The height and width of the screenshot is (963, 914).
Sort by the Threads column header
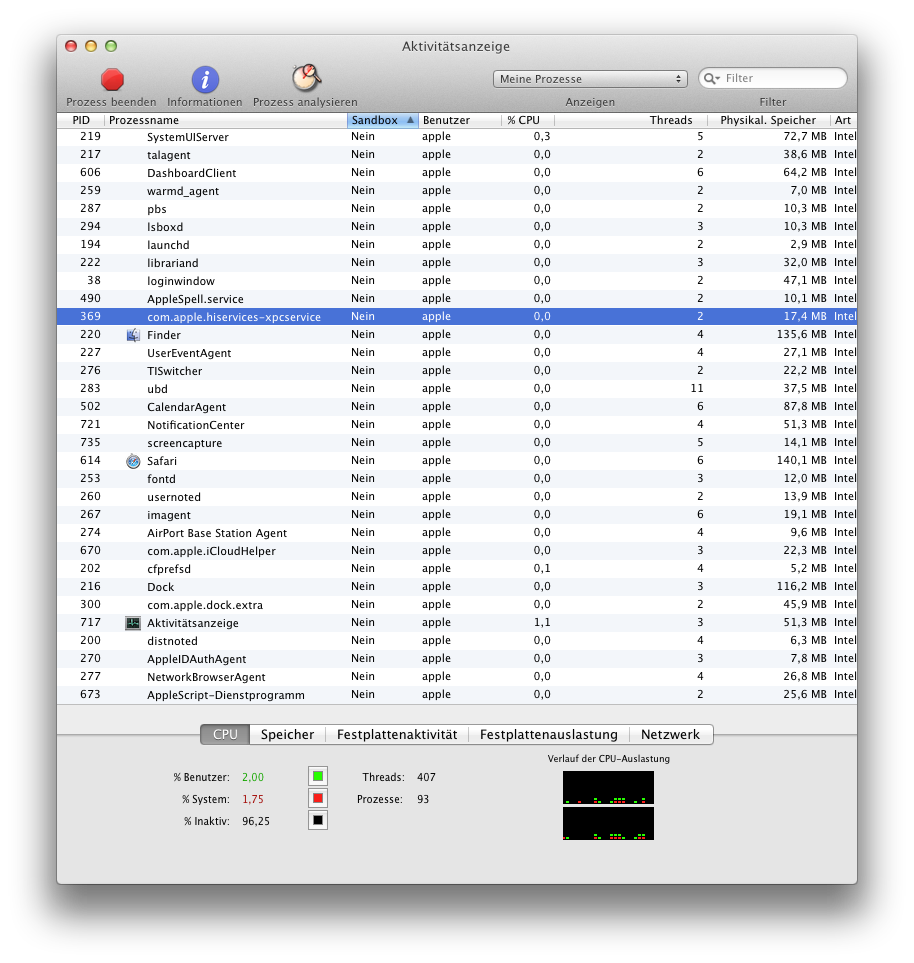coord(631,120)
